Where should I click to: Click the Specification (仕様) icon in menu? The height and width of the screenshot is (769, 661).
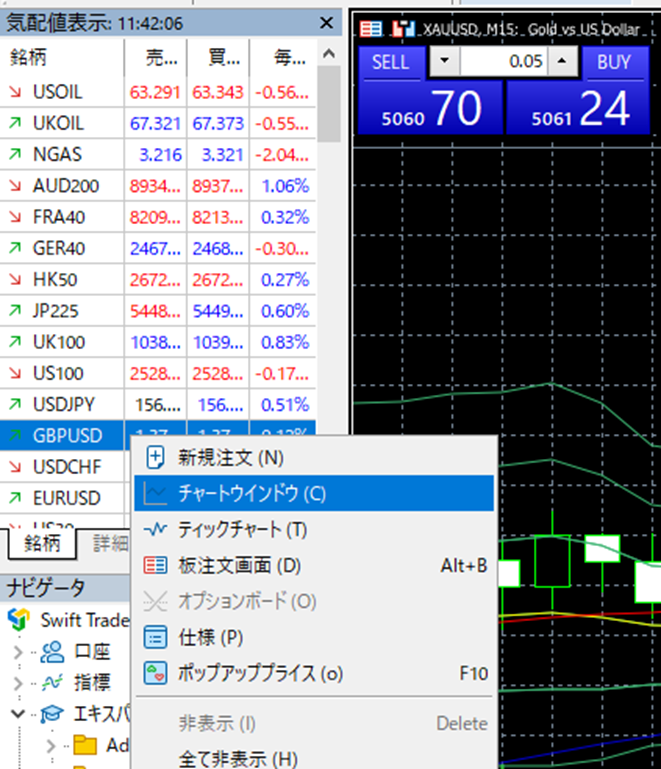[x=155, y=637]
